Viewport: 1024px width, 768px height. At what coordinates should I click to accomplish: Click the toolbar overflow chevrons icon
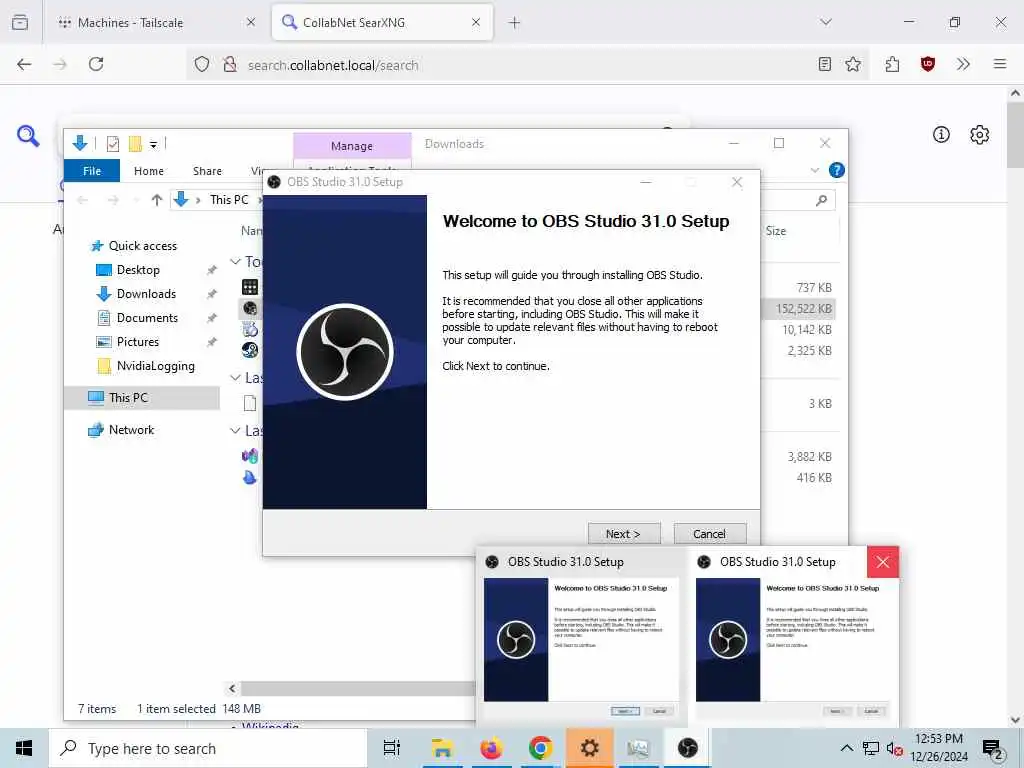click(963, 64)
